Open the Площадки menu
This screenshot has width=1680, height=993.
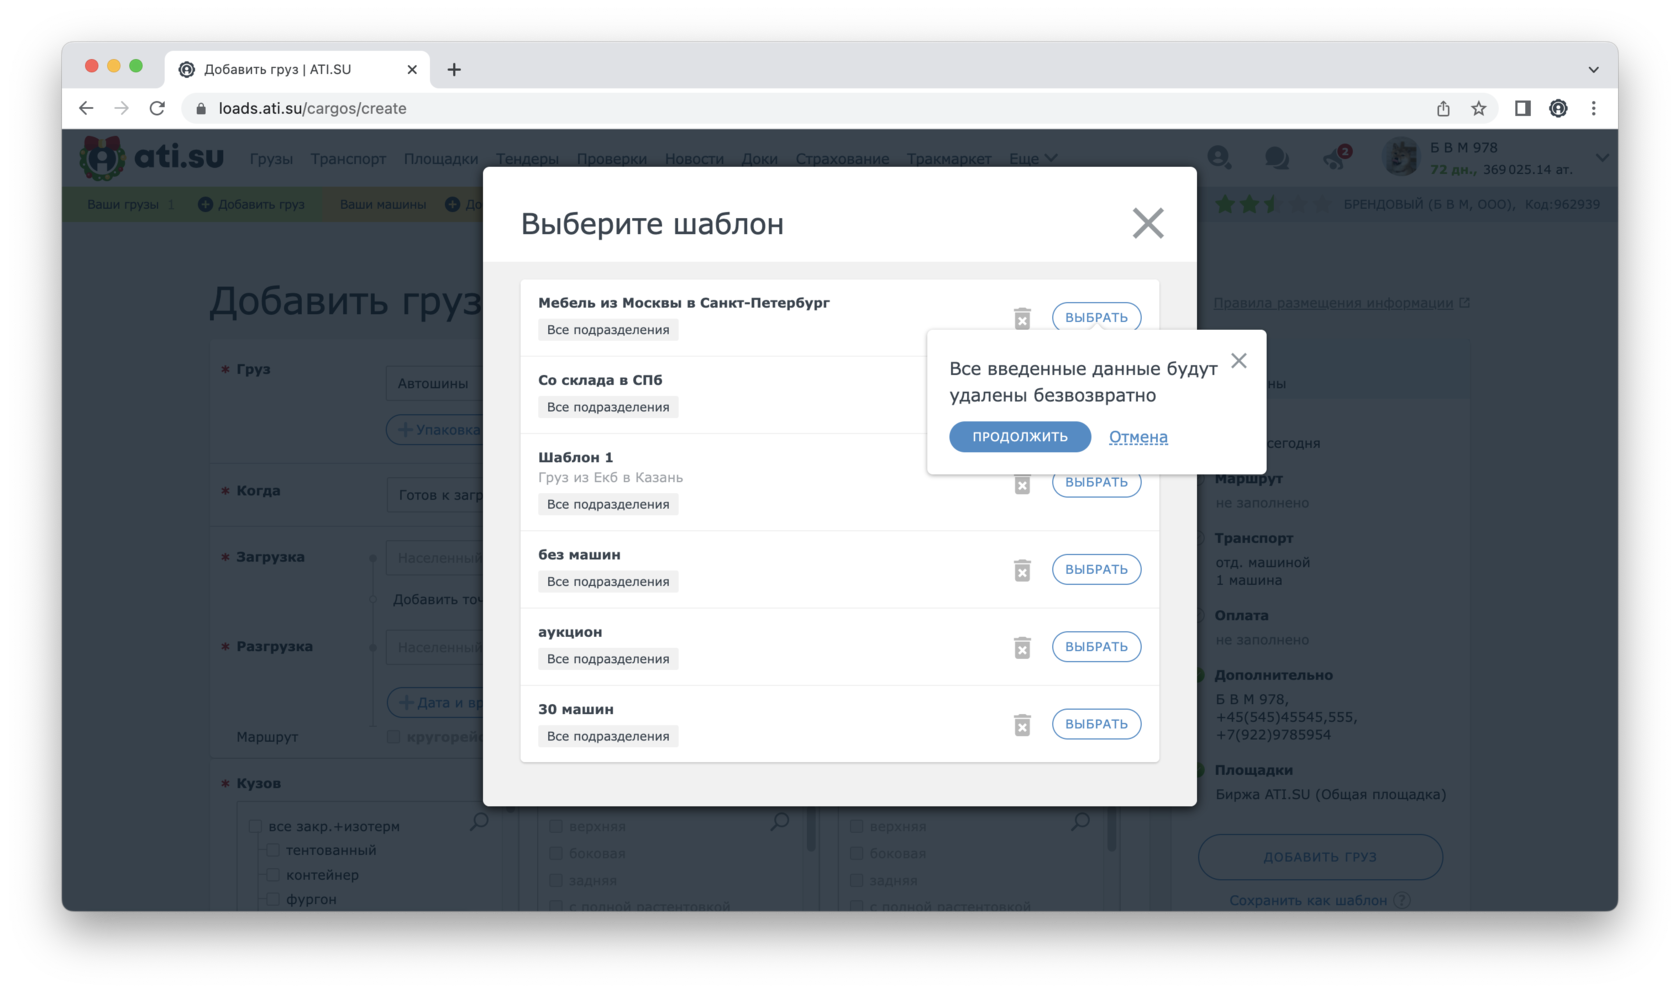pos(441,159)
